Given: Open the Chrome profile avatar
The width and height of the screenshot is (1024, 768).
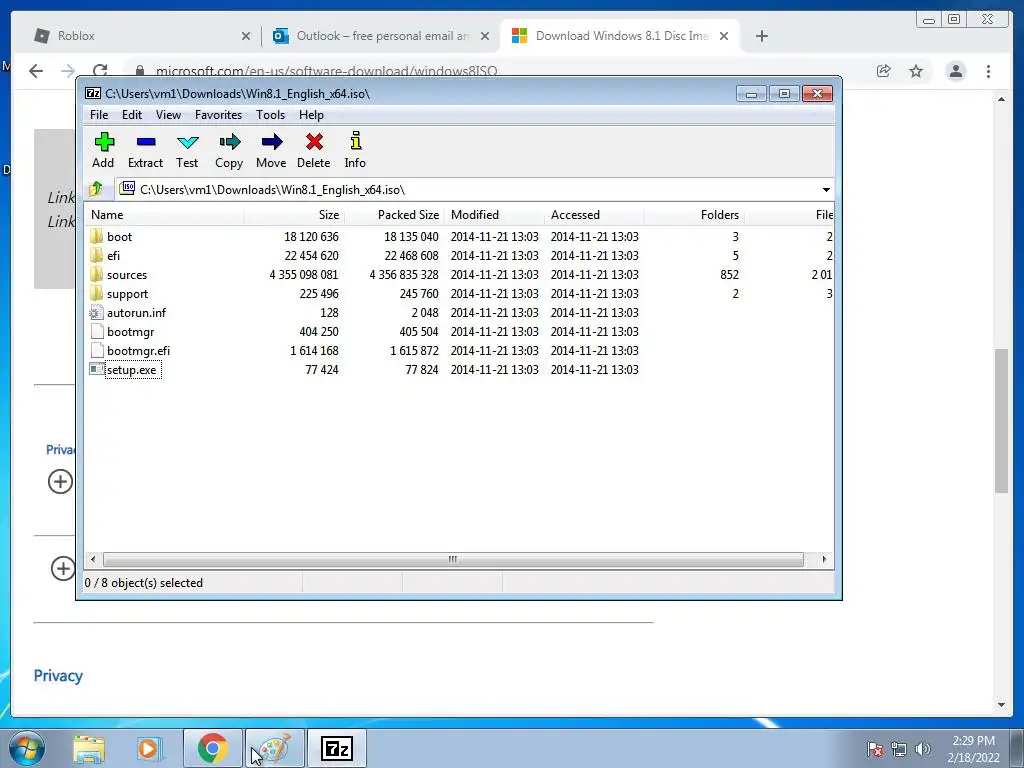Looking at the screenshot, I should pyautogui.click(x=955, y=71).
